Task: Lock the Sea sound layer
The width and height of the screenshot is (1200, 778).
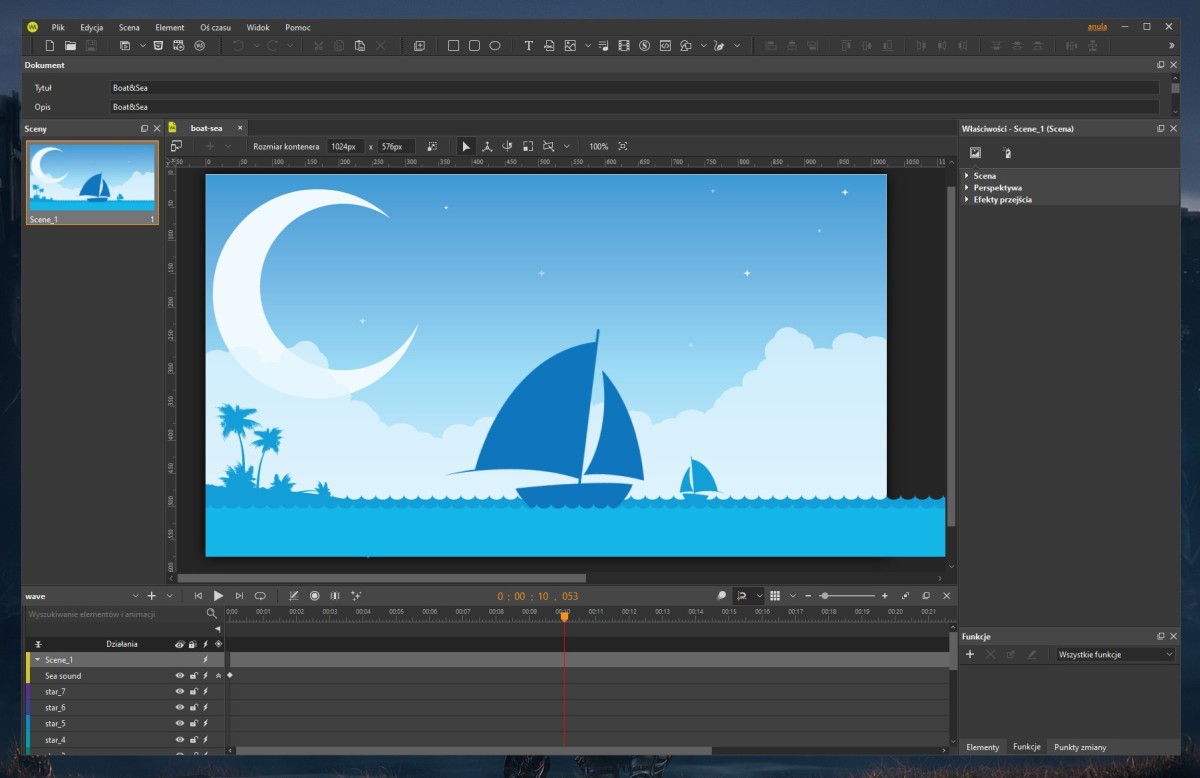Action: coord(193,676)
